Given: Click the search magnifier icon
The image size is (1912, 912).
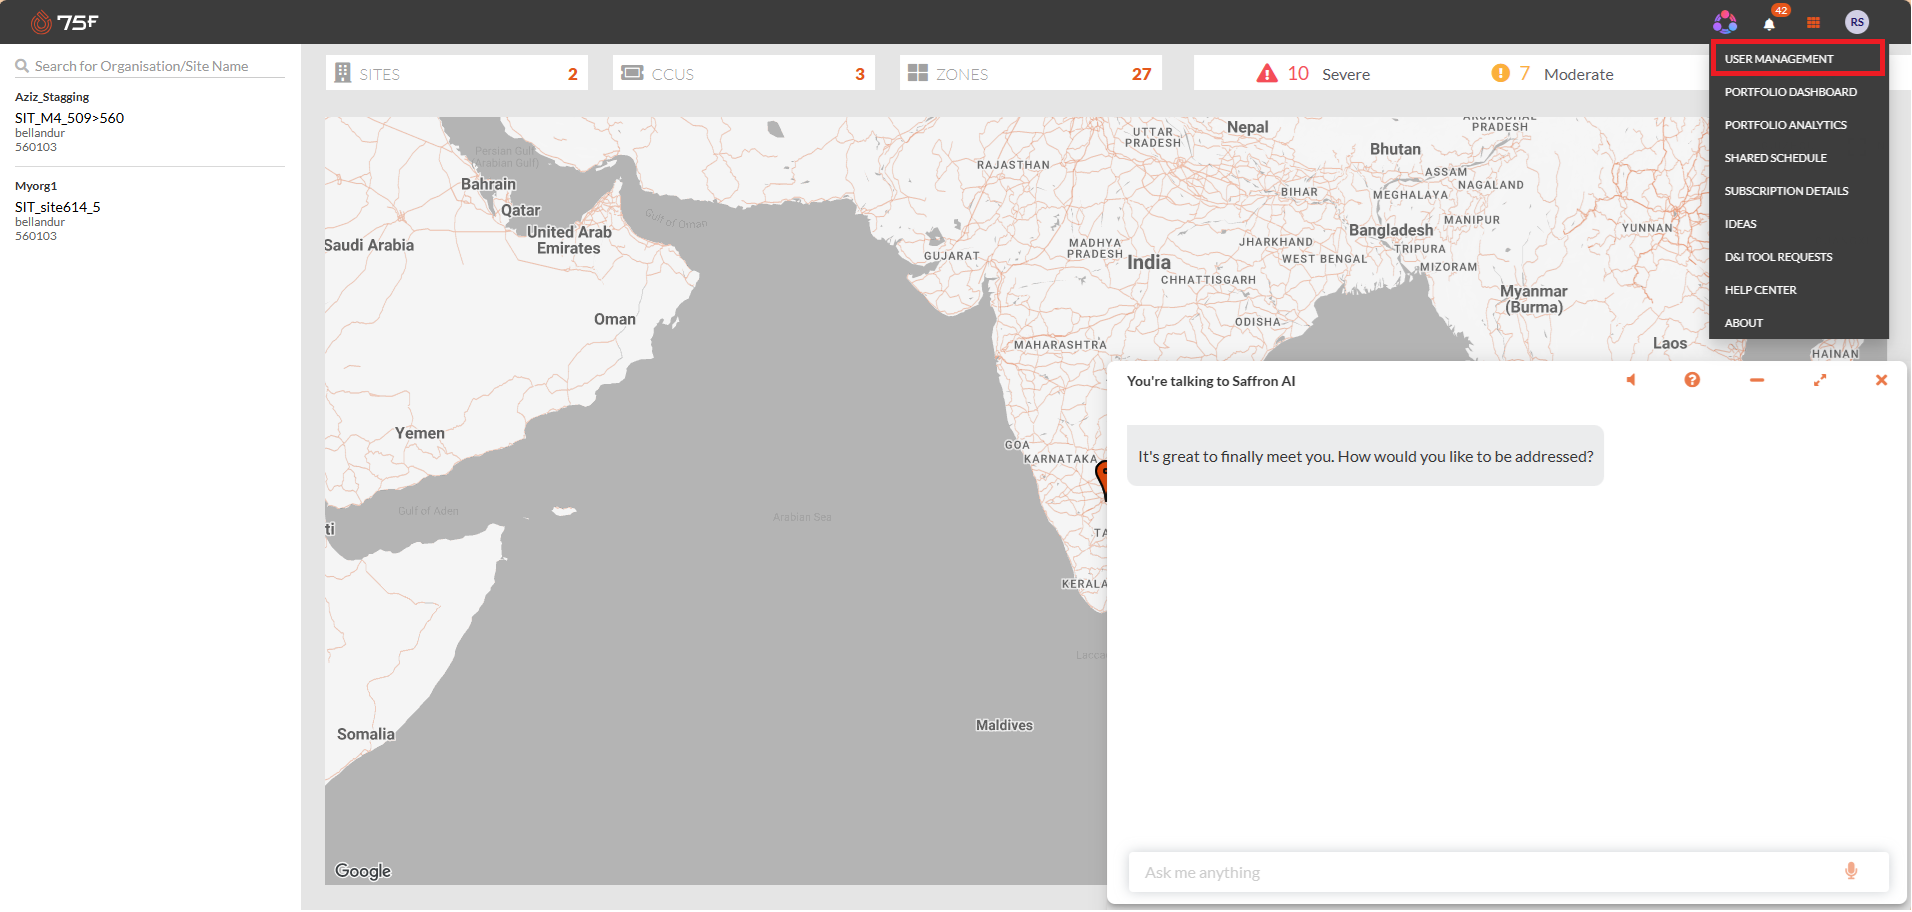Looking at the screenshot, I should click(x=22, y=66).
